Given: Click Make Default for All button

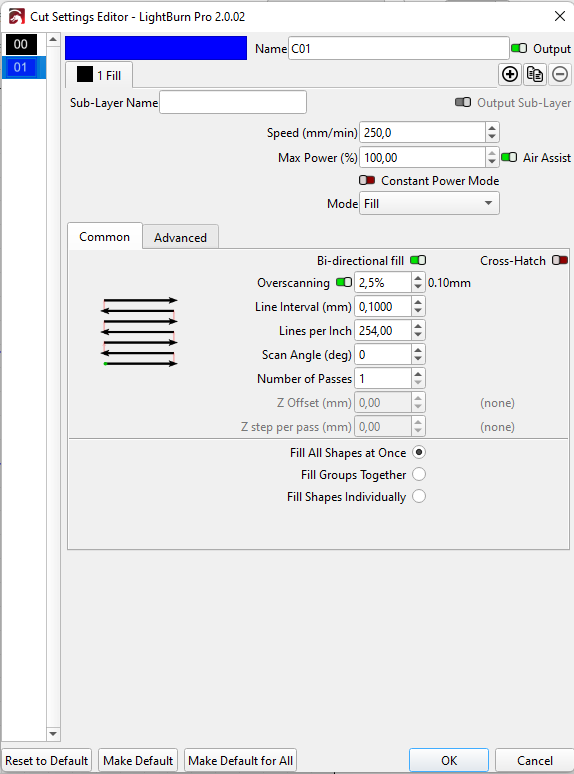Looking at the screenshot, I should [240, 760].
